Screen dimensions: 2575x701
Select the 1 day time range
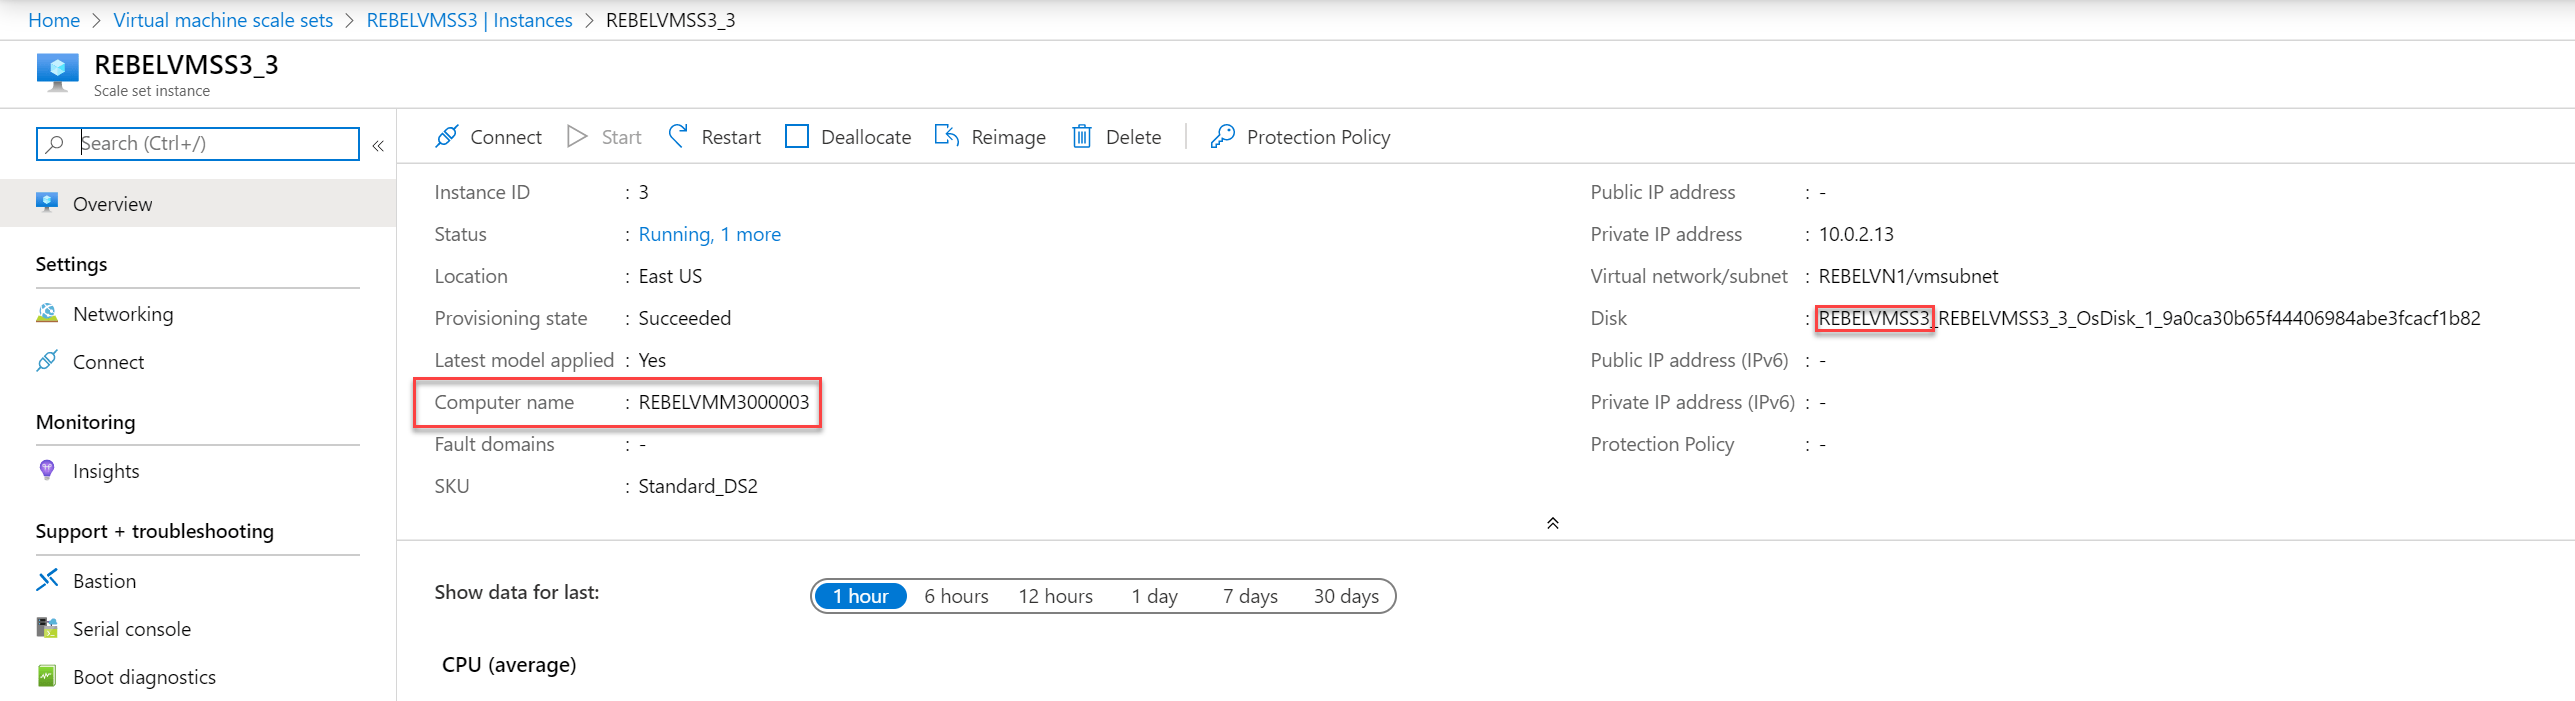[x=1155, y=596]
